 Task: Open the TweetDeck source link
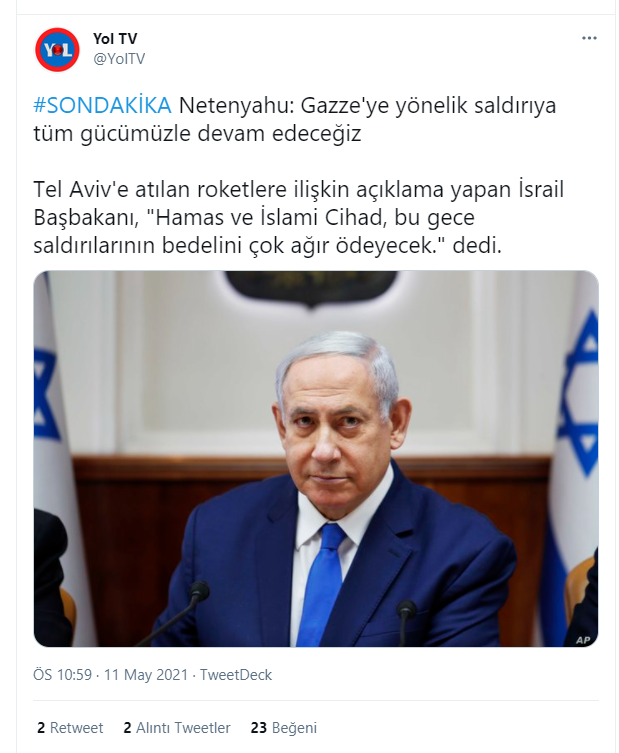click(236, 675)
